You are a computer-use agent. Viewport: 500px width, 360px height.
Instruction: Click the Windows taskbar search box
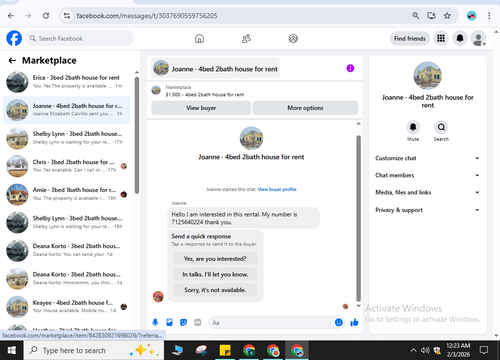click(x=94, y=350)
